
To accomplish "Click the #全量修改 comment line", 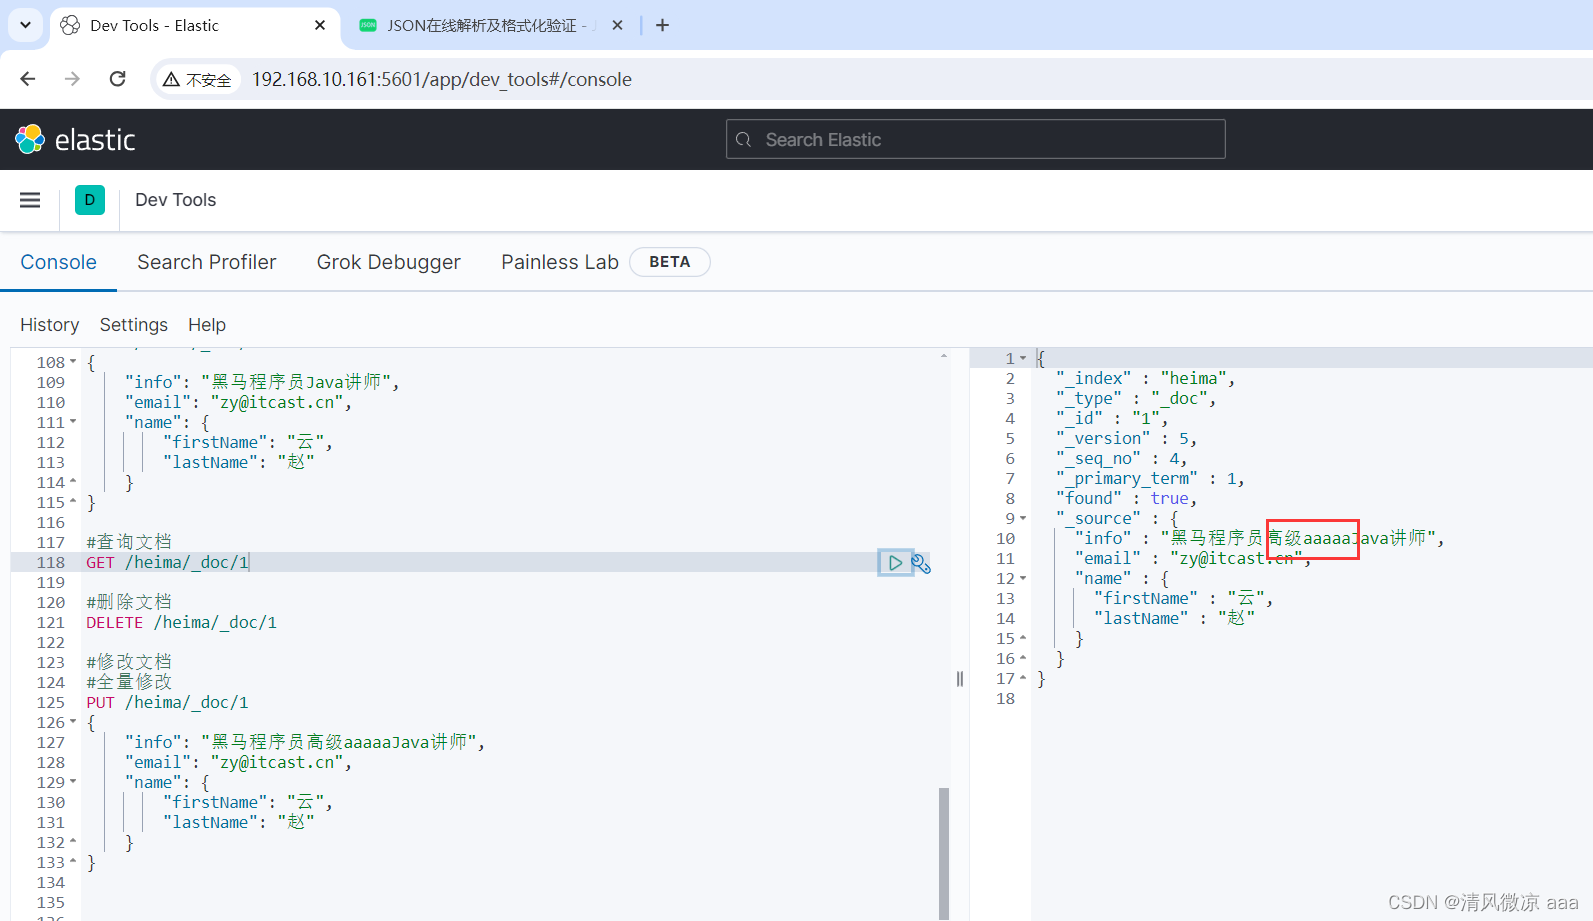I will pos(129,682).
